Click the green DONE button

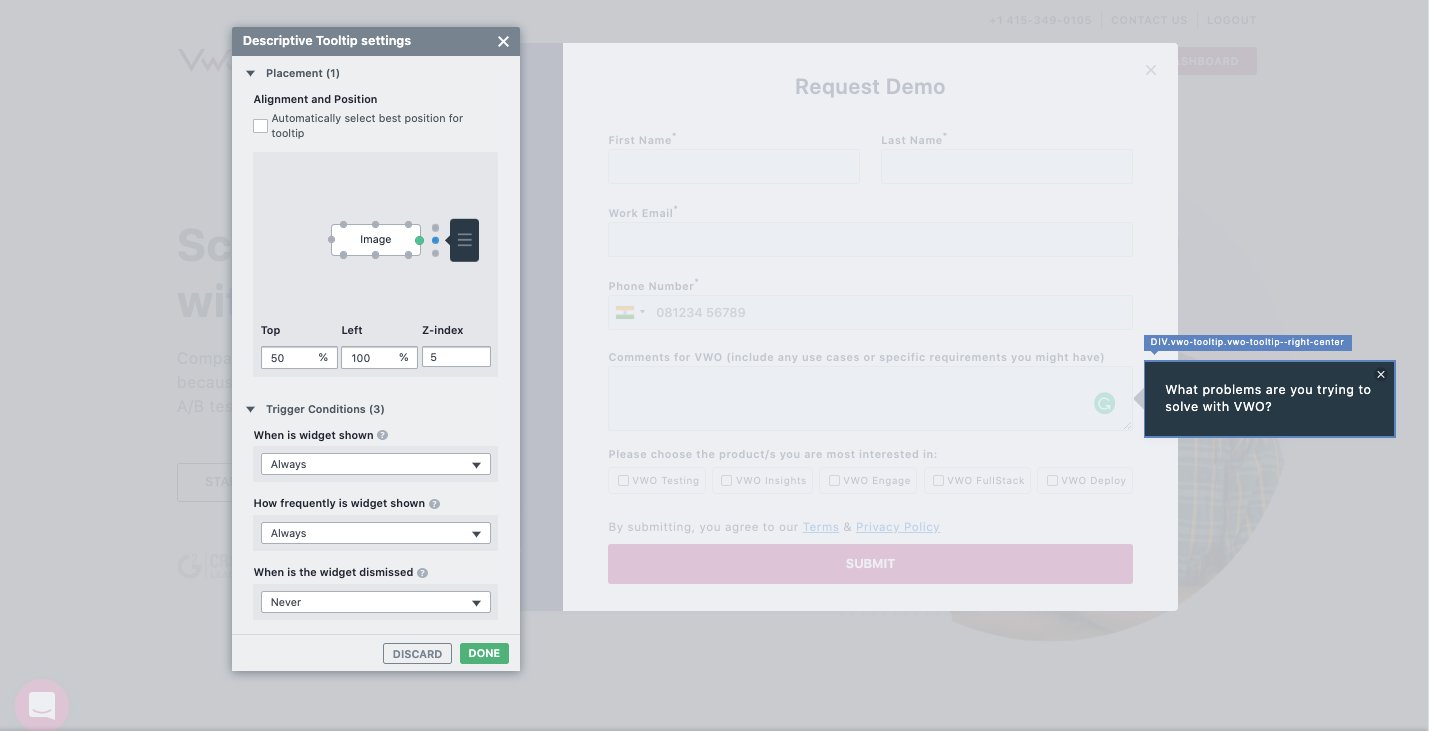(484, 653)
